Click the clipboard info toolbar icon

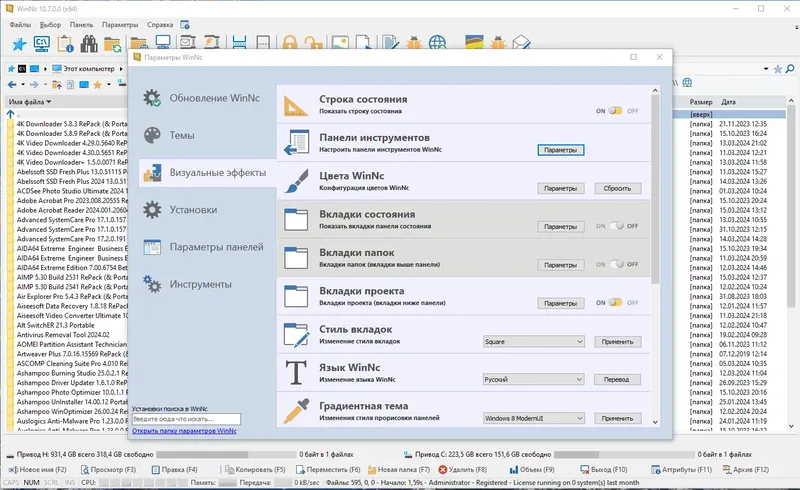65,44
